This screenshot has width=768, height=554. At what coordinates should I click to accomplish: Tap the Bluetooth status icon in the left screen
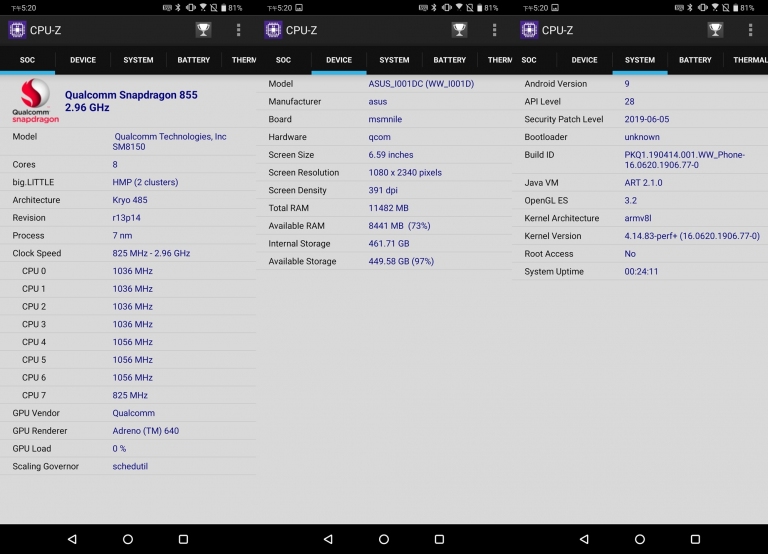click(x=178, y=8)
